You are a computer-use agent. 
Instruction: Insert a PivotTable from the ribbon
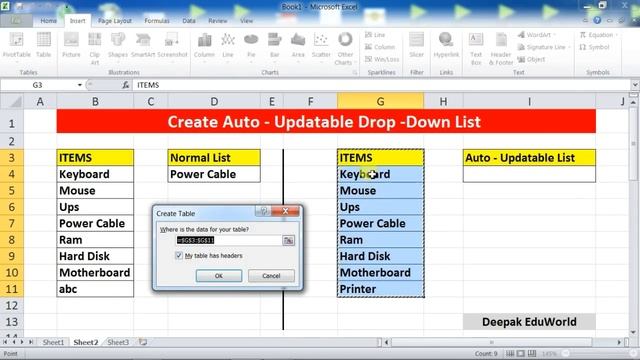coord(16,47)
